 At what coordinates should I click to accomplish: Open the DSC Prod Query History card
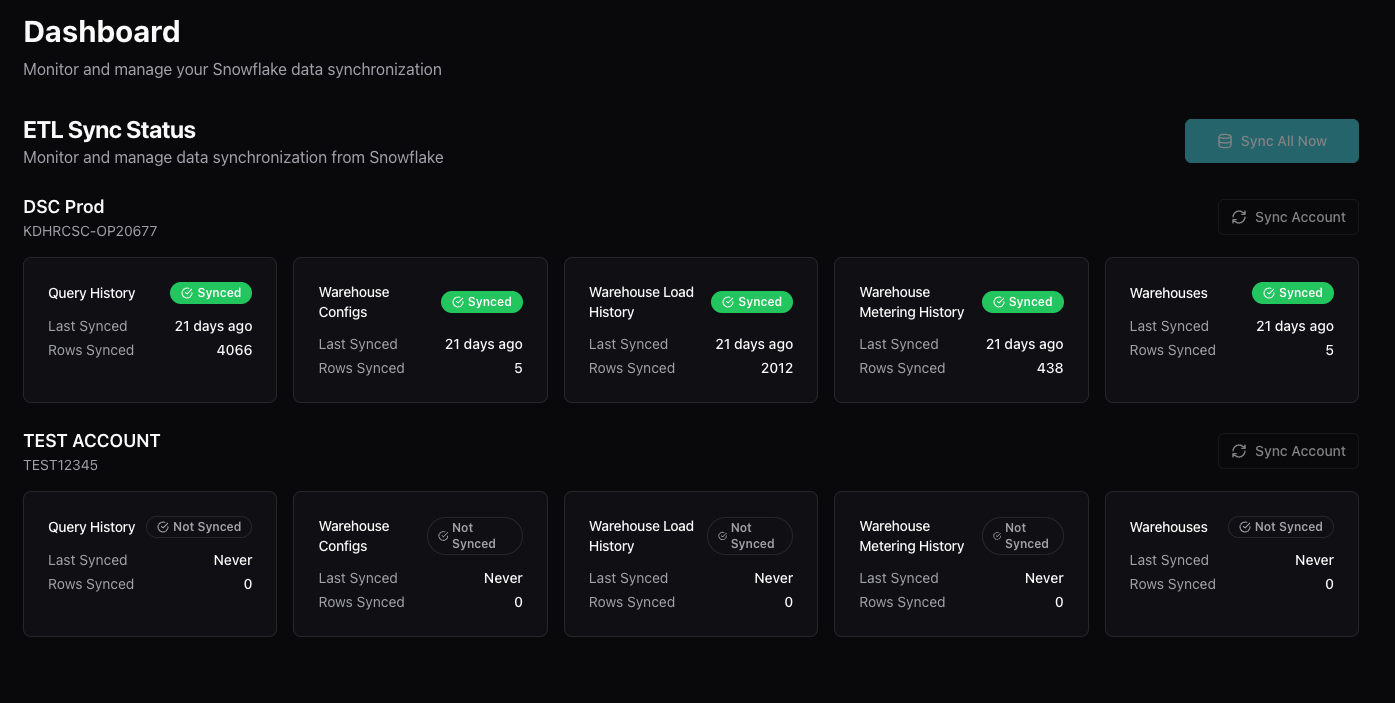point(150,330)
